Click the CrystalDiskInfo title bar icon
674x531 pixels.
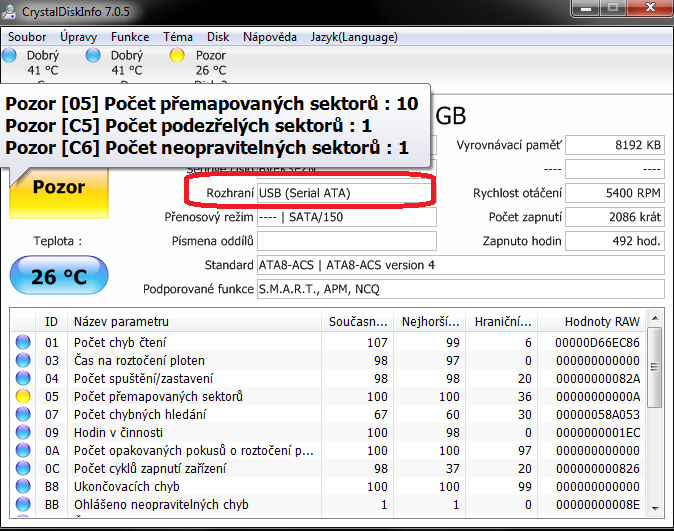coord(9,11)
